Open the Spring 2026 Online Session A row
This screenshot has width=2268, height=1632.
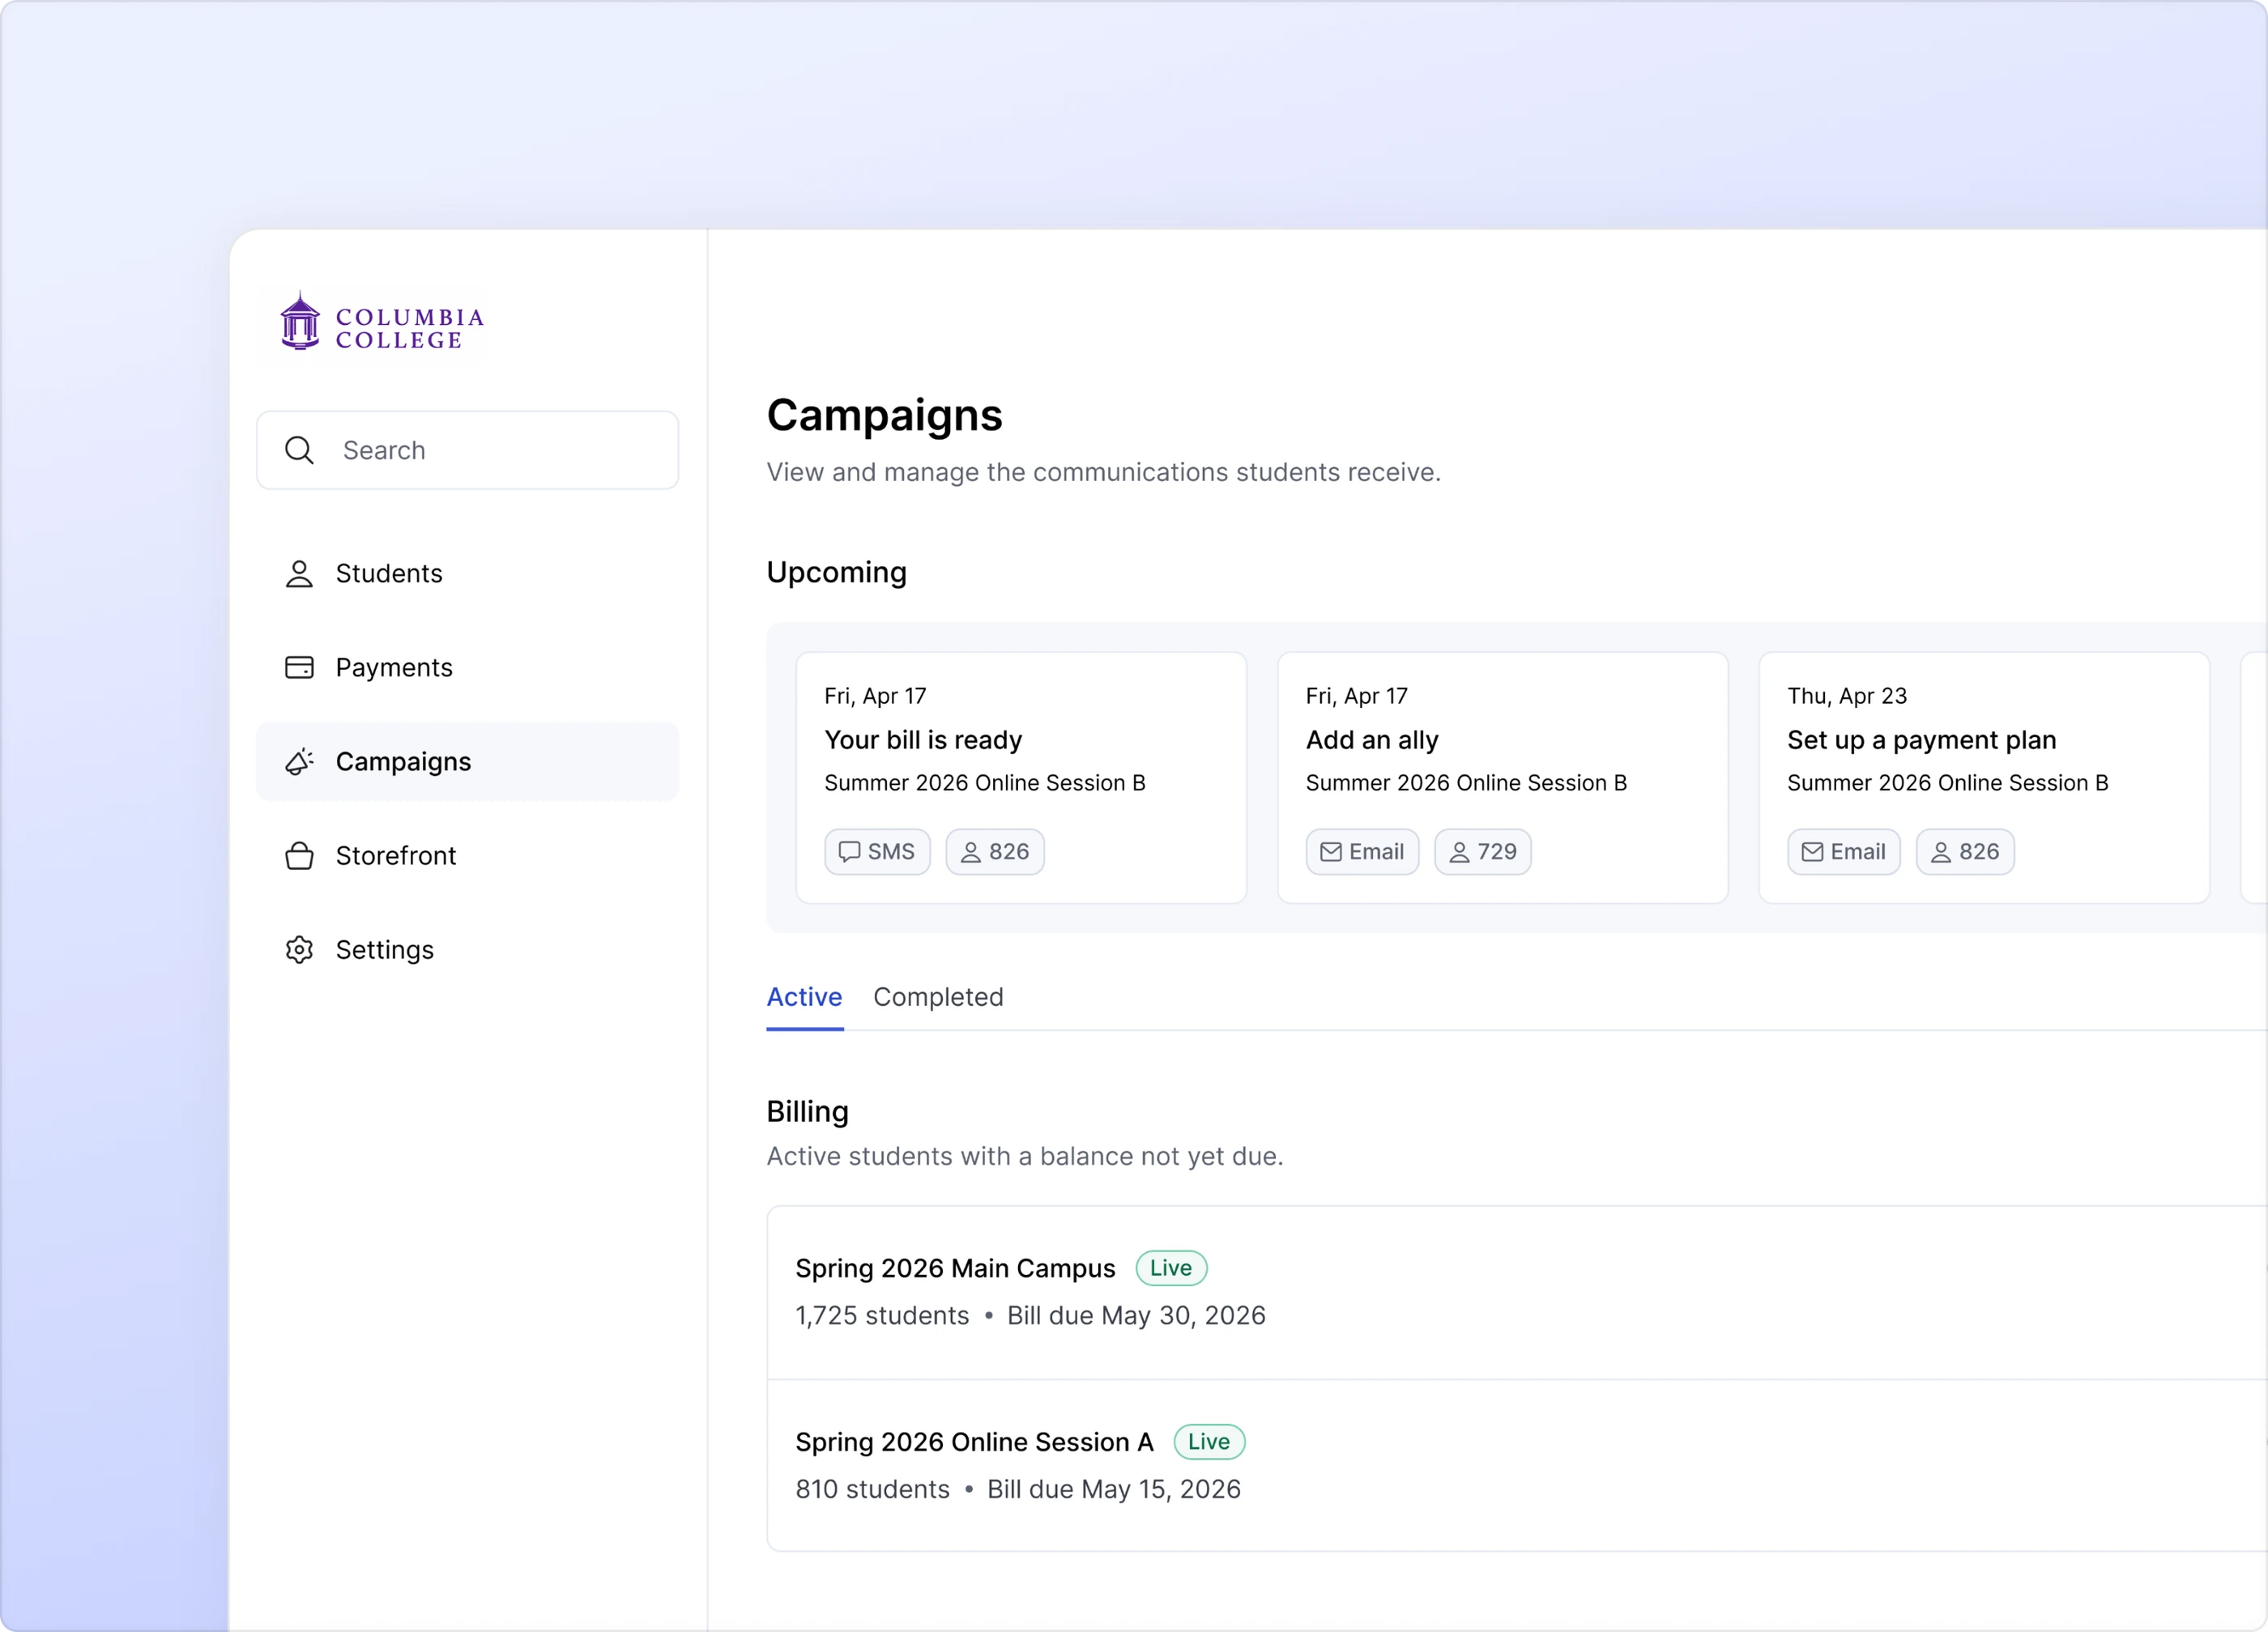[1517, 1466]
